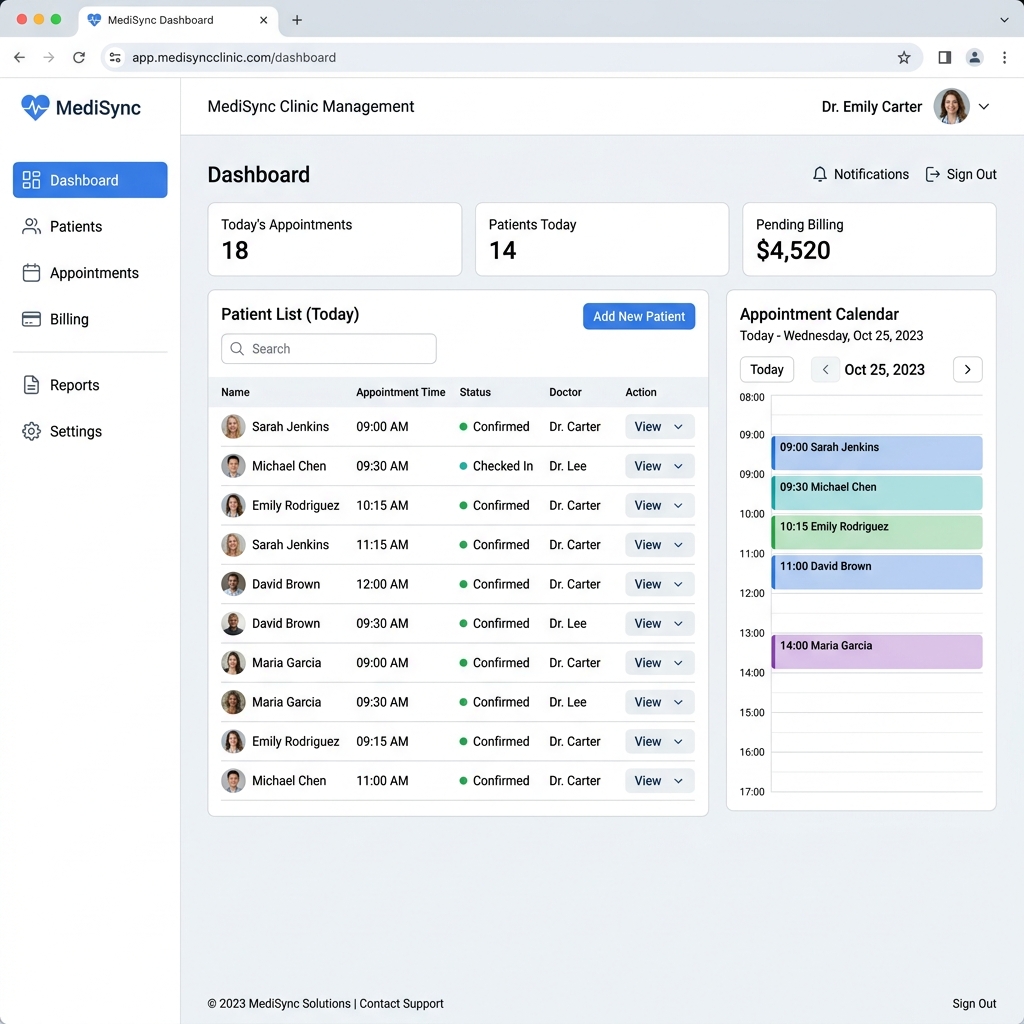Open the Dashboard section via sidebar icon
Viewport: 1024px width, 1024px height.
coord(31,180)
